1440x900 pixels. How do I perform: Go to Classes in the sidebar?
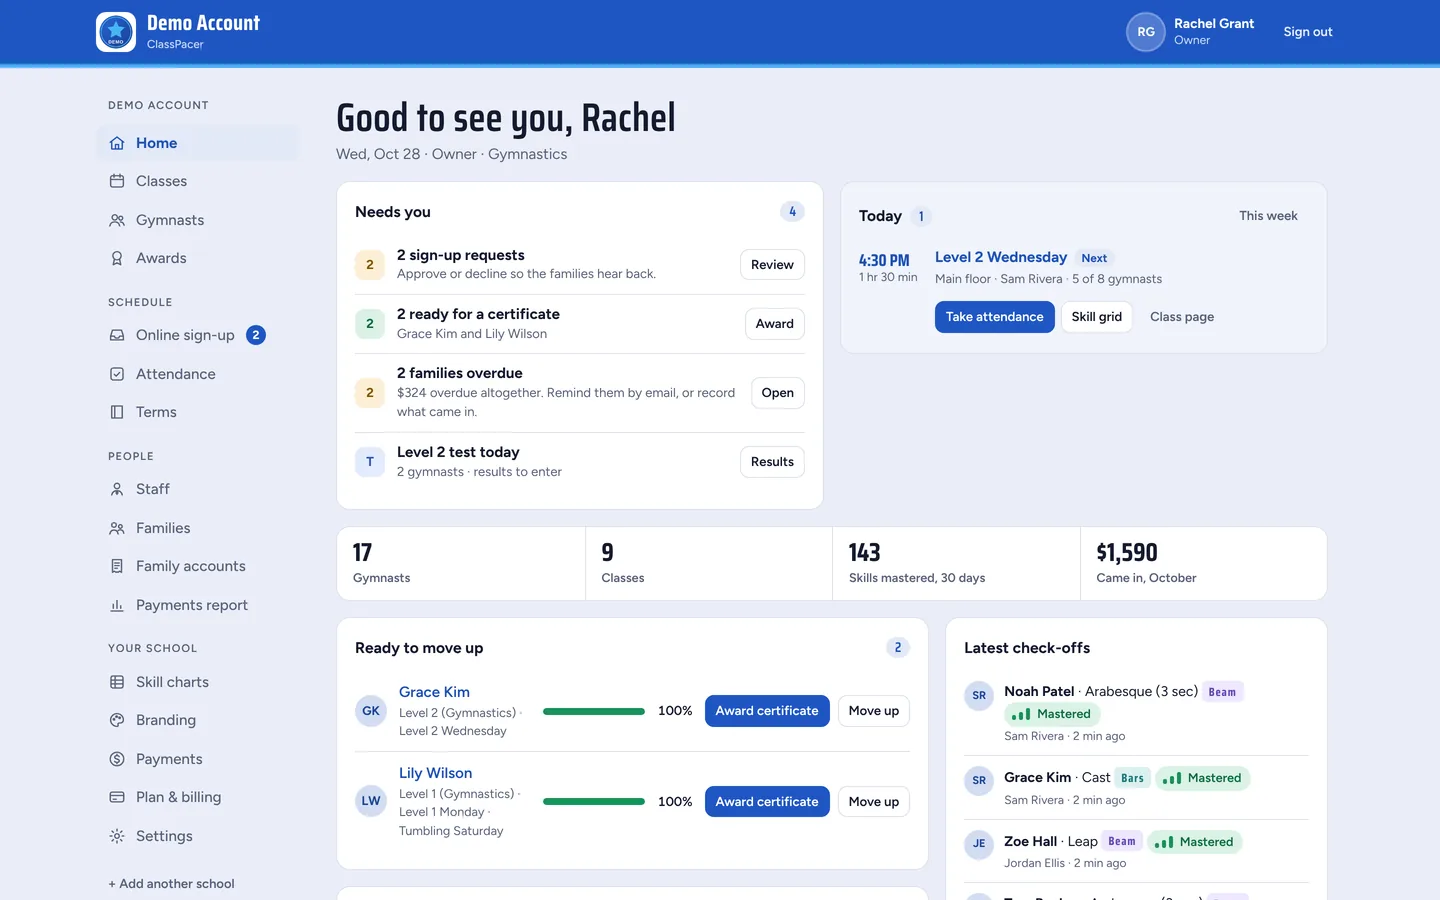click(198, 181)
